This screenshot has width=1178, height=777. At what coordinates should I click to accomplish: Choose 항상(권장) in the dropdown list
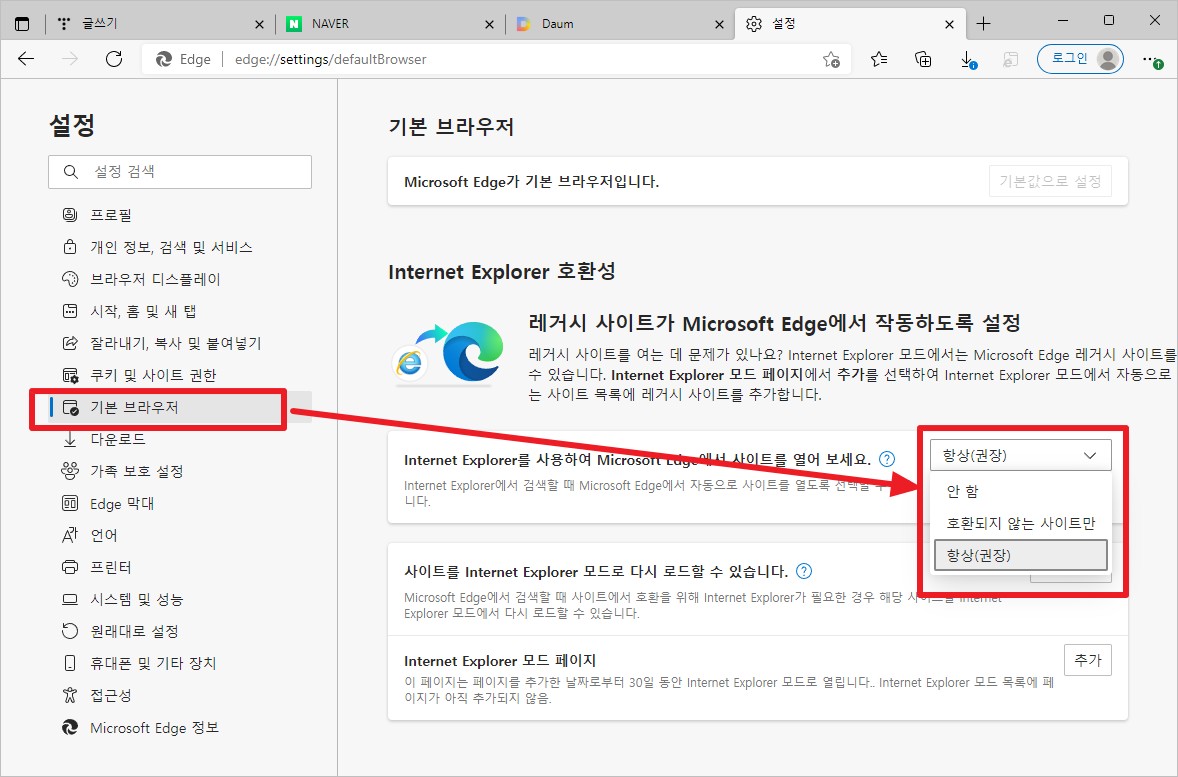tap(1020, 555)
